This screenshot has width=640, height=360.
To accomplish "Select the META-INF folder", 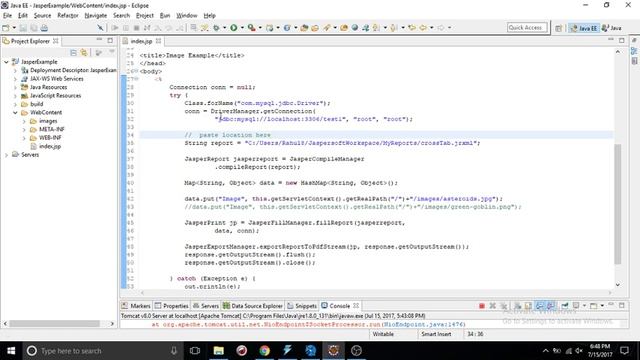I will pos(51,129).
